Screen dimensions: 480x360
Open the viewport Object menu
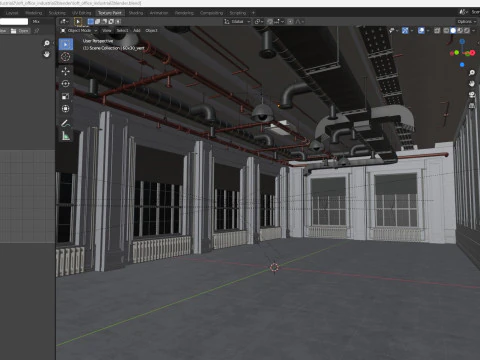pyautogui.click(x=151, y=31)
